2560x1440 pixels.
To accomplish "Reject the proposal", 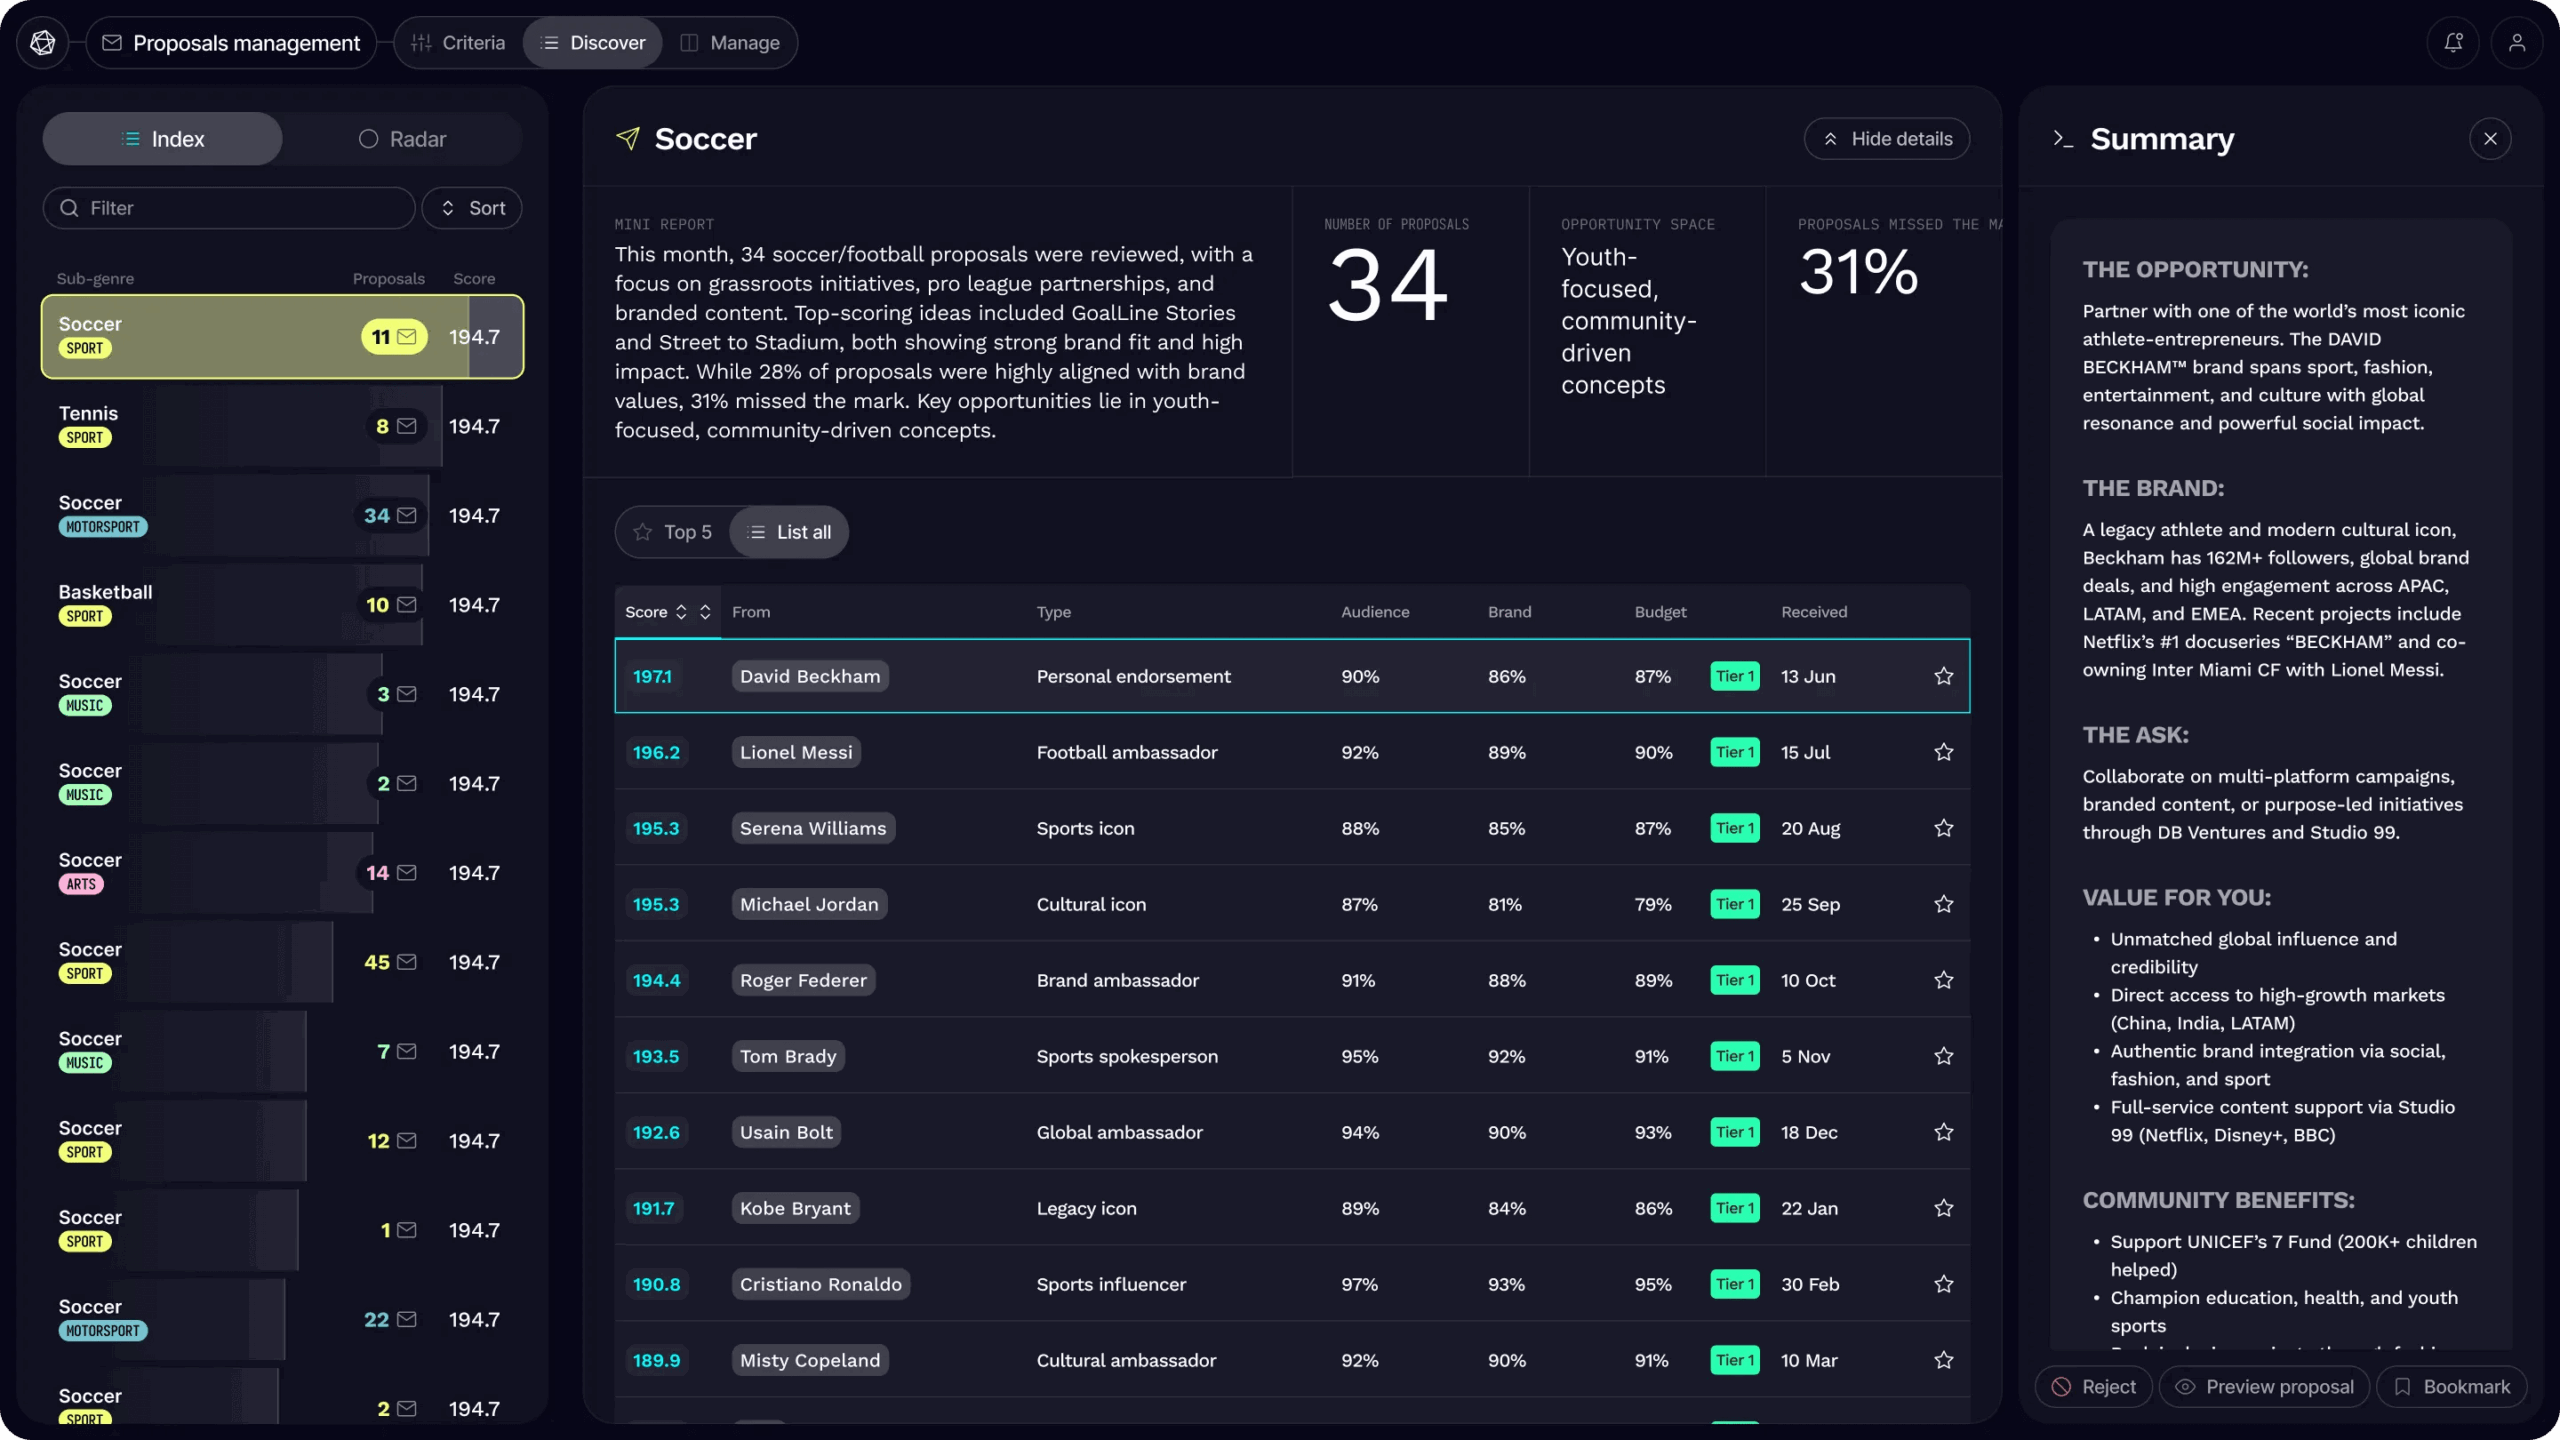I will coord(2094,1388).
